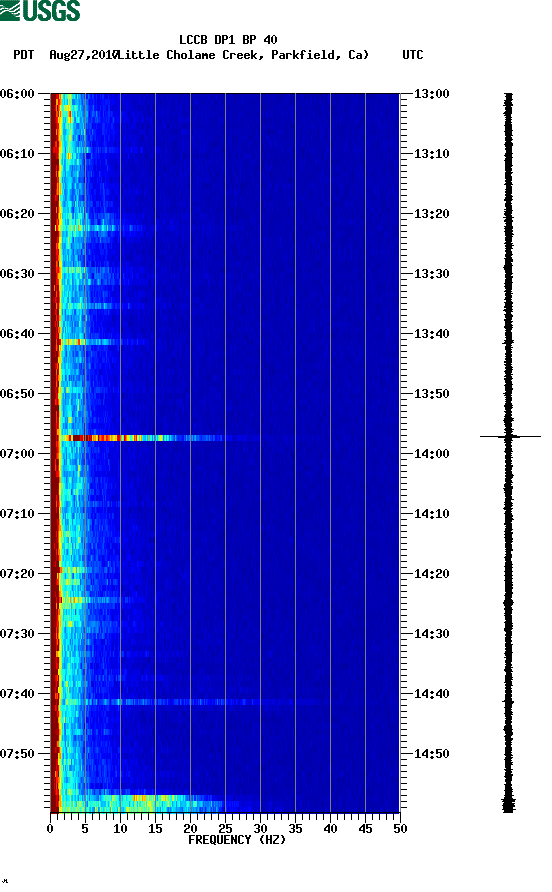Screen dimensions: 552x892
Task: Click the Little Cholame Creek, Parkfield location text
Action: (x=243, y=55)
